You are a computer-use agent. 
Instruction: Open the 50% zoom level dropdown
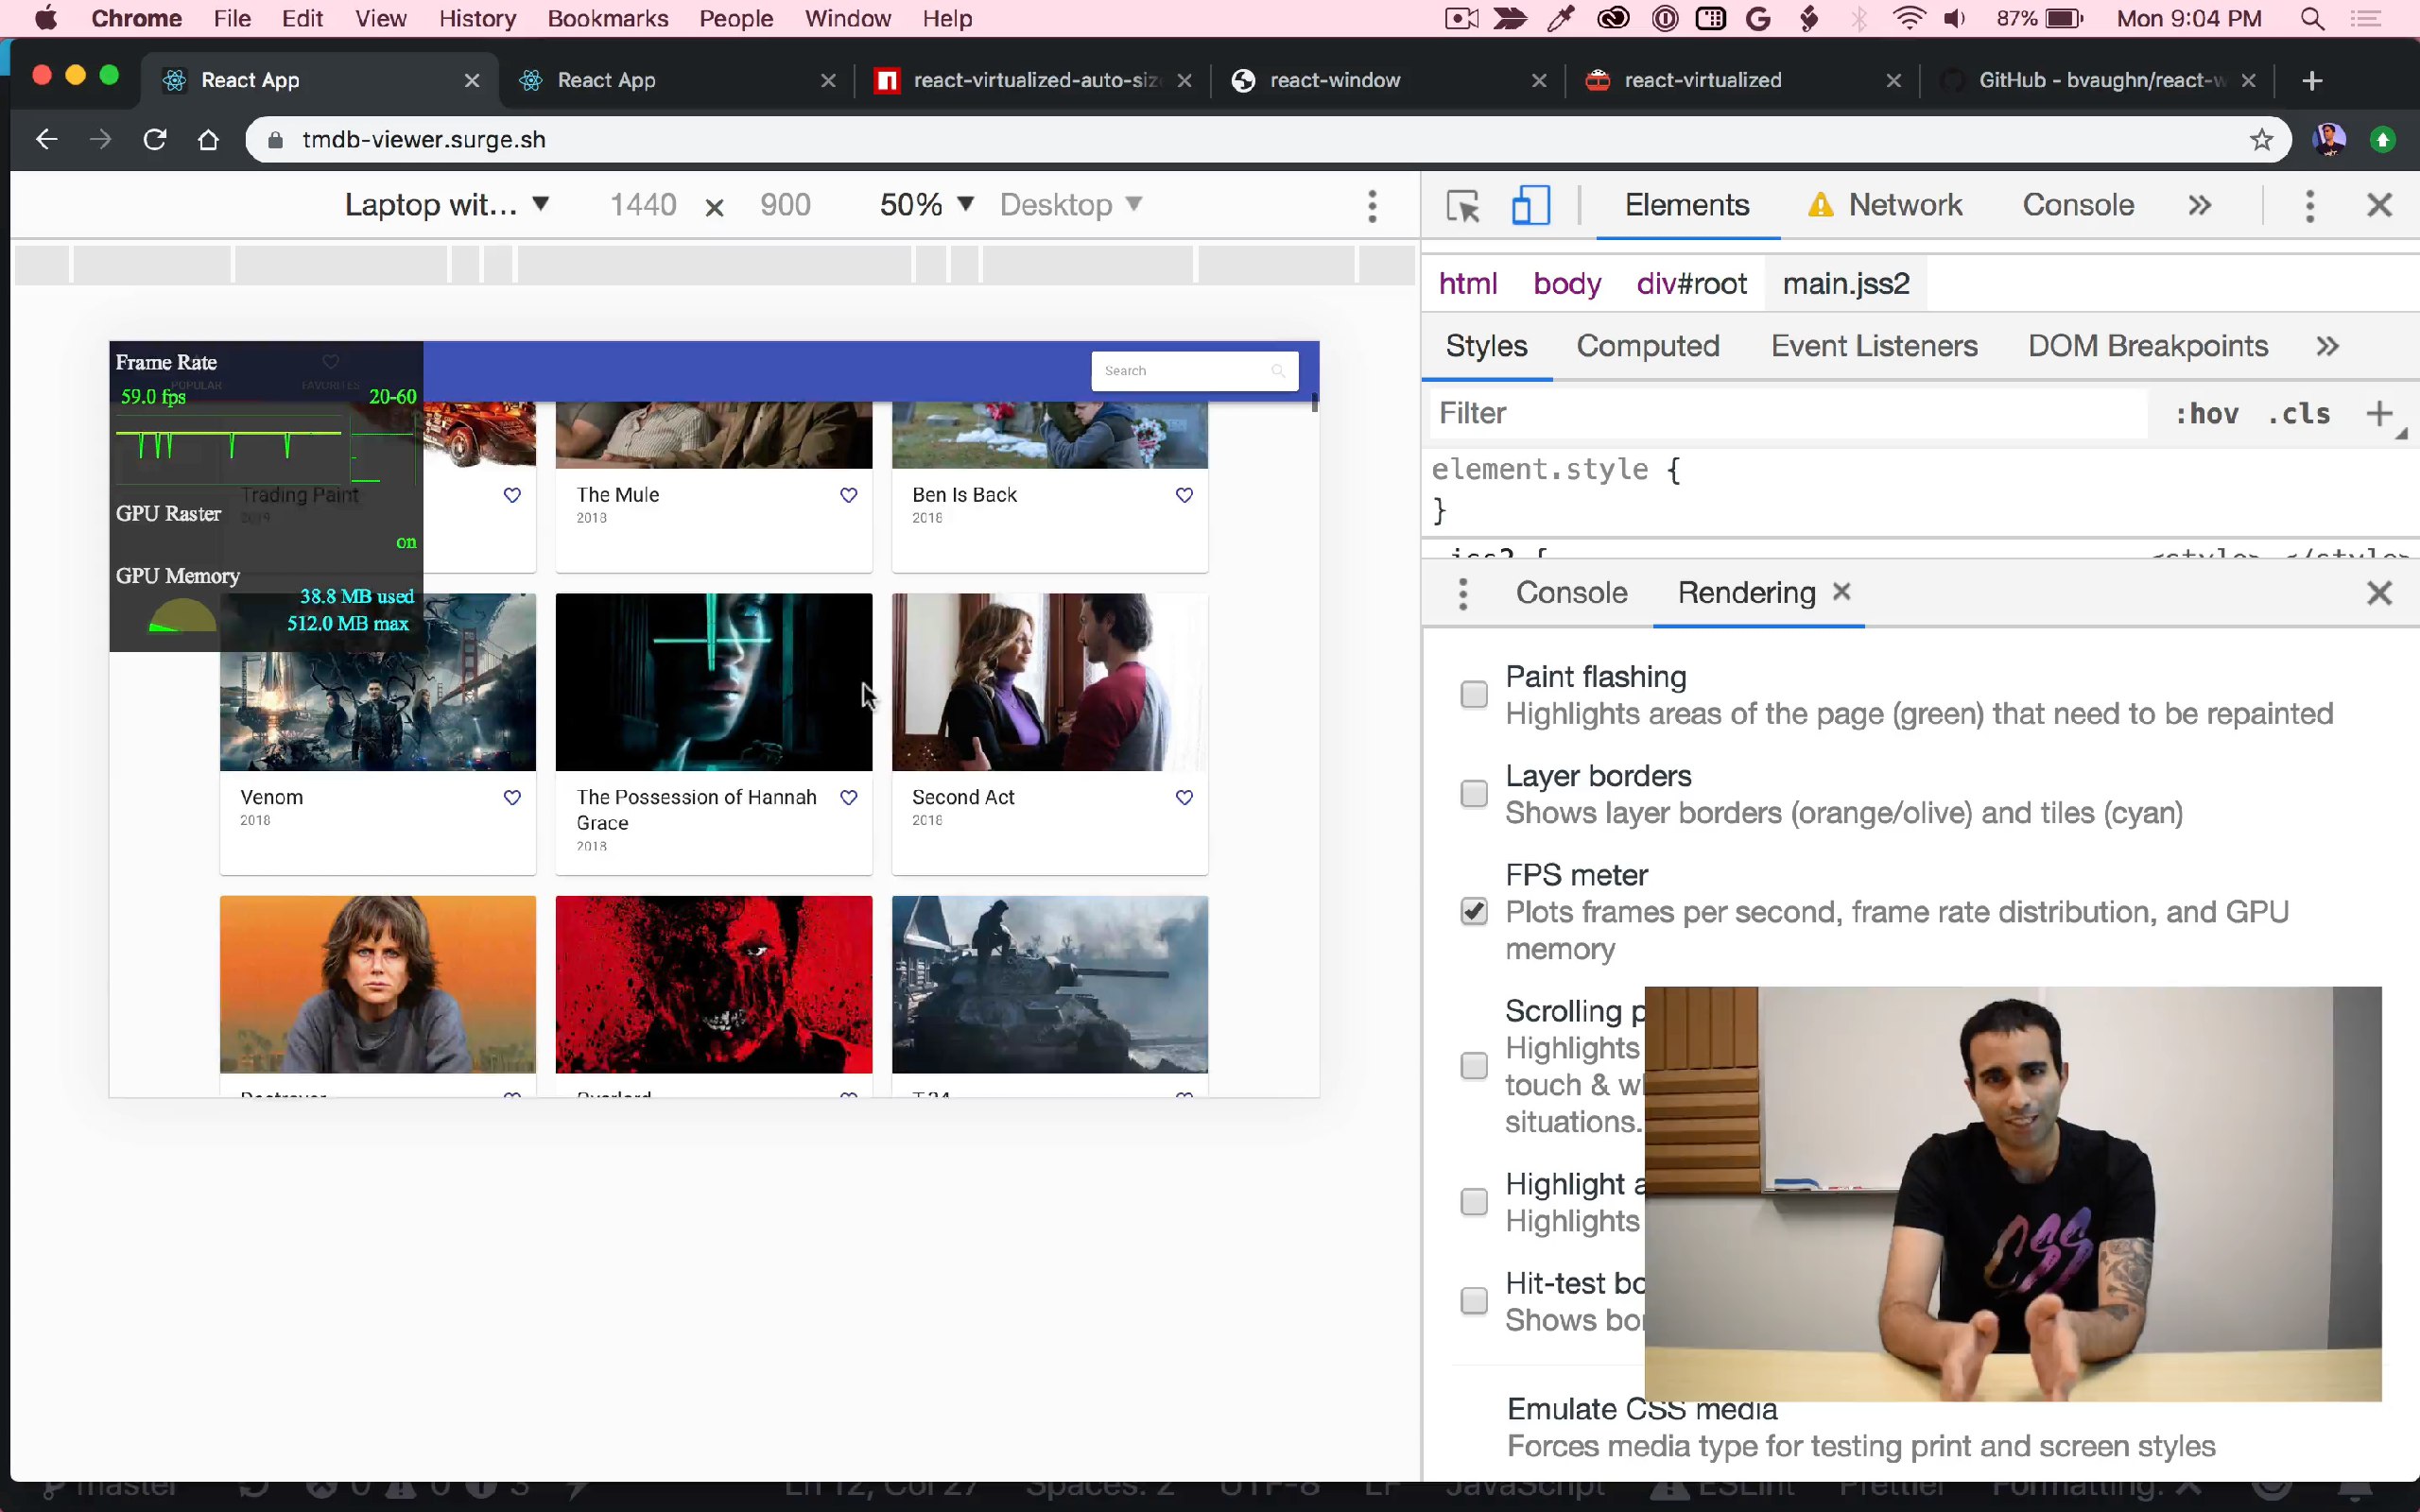click(x=926, y=205)
